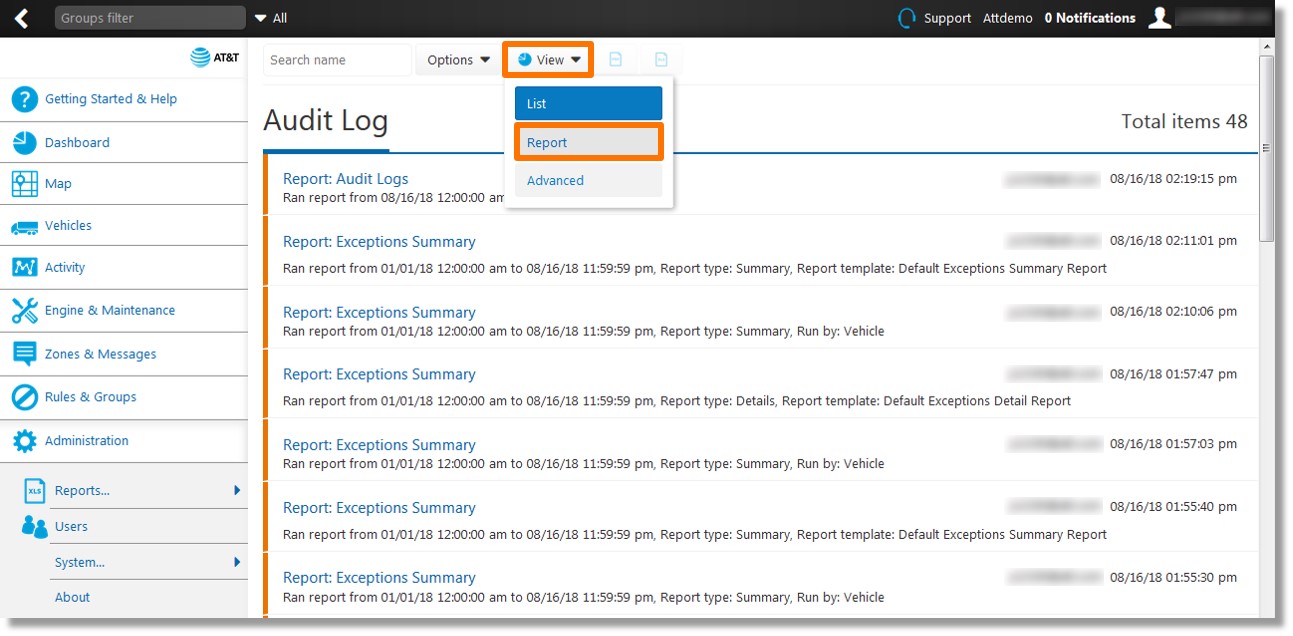Click the AT&T logo

[215, 58]
